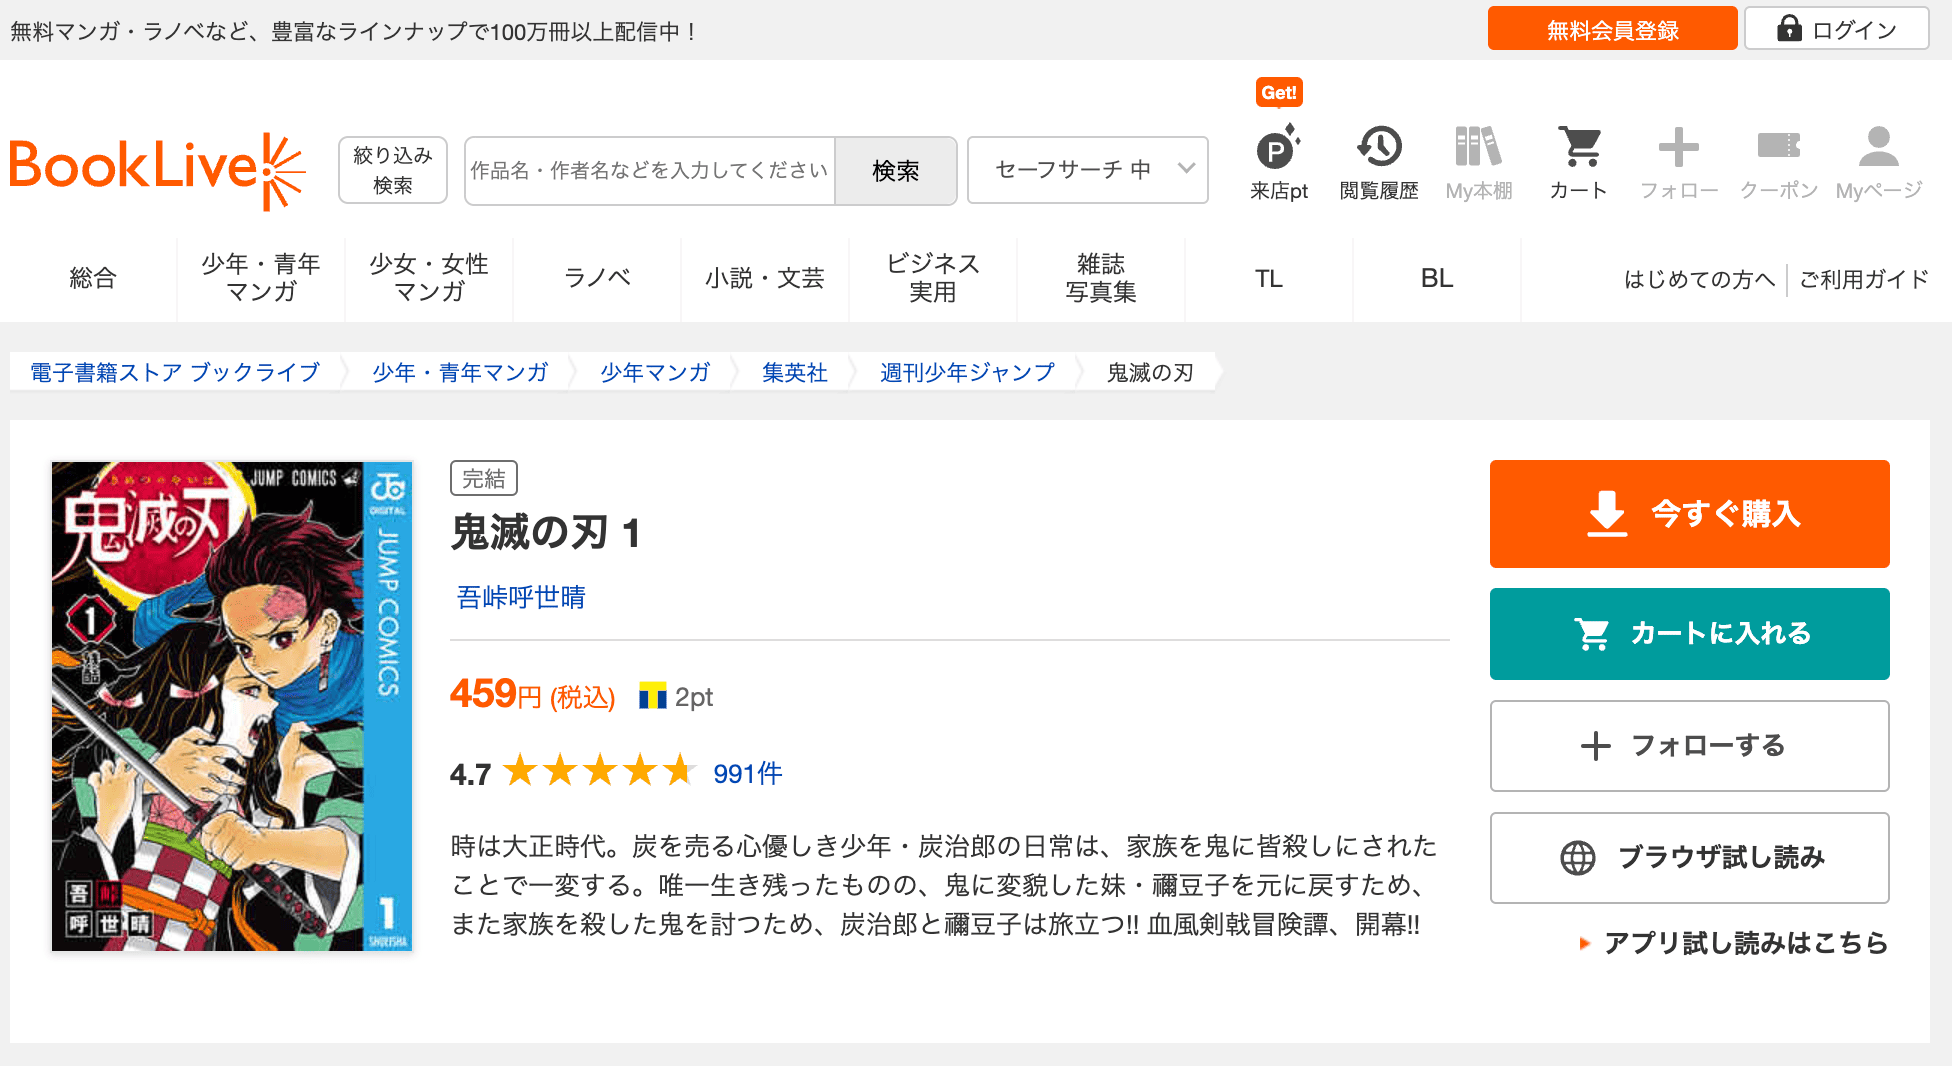Switch to the ラノベ category tab
The width and height of the screenshot is (1952, 1066).
coord(597,278)
